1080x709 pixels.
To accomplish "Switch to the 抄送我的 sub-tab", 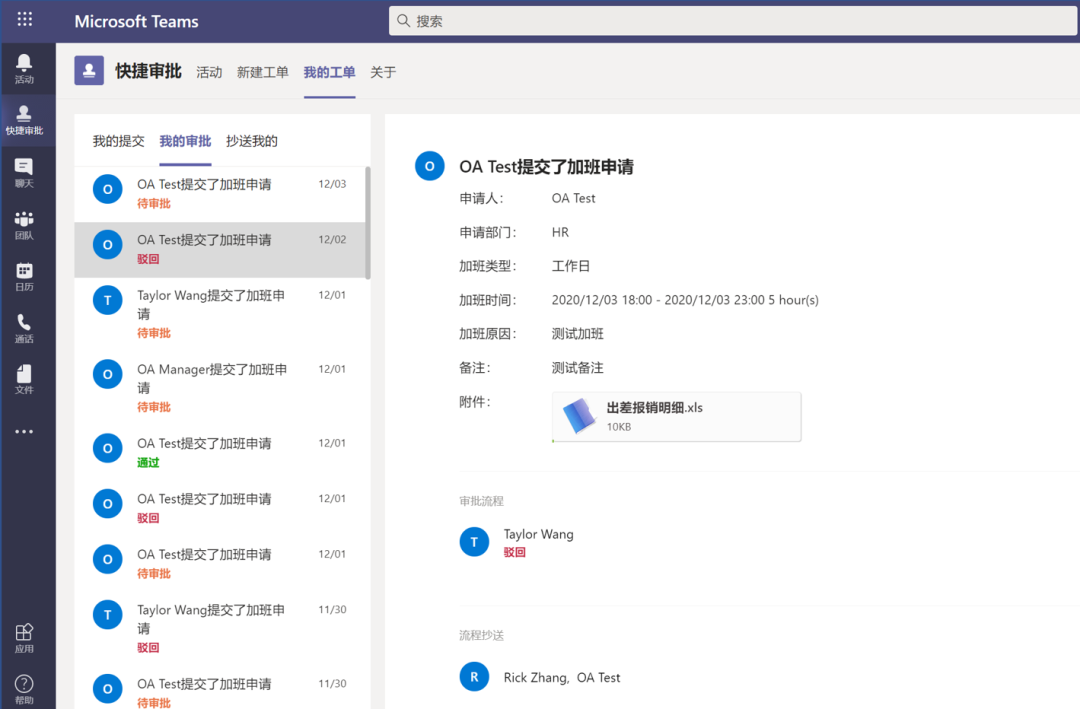I will (x=251, y=141).
